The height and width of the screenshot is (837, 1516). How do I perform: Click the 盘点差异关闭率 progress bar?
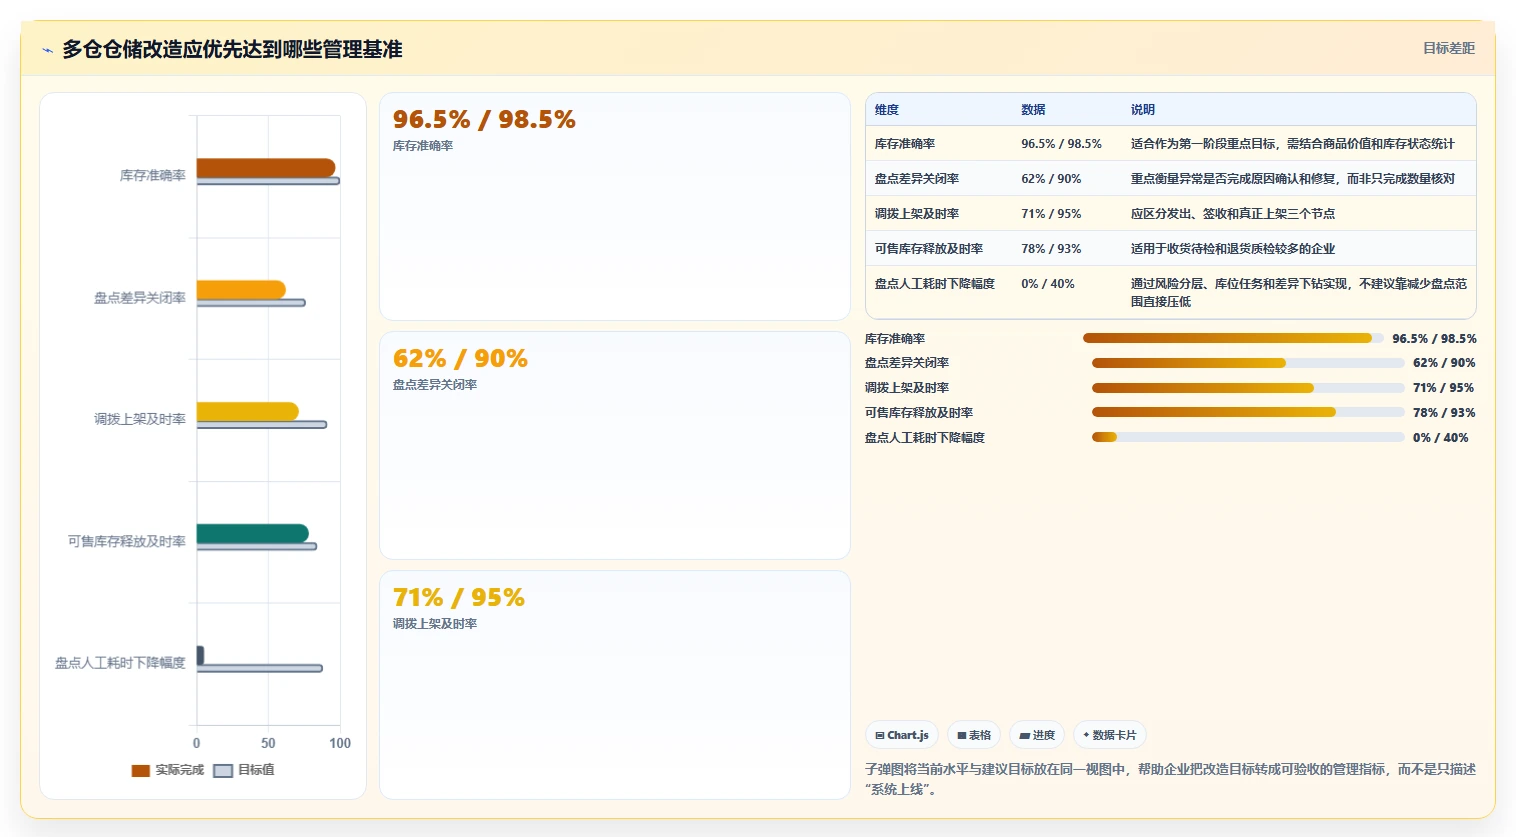[x=1248, y=363]
